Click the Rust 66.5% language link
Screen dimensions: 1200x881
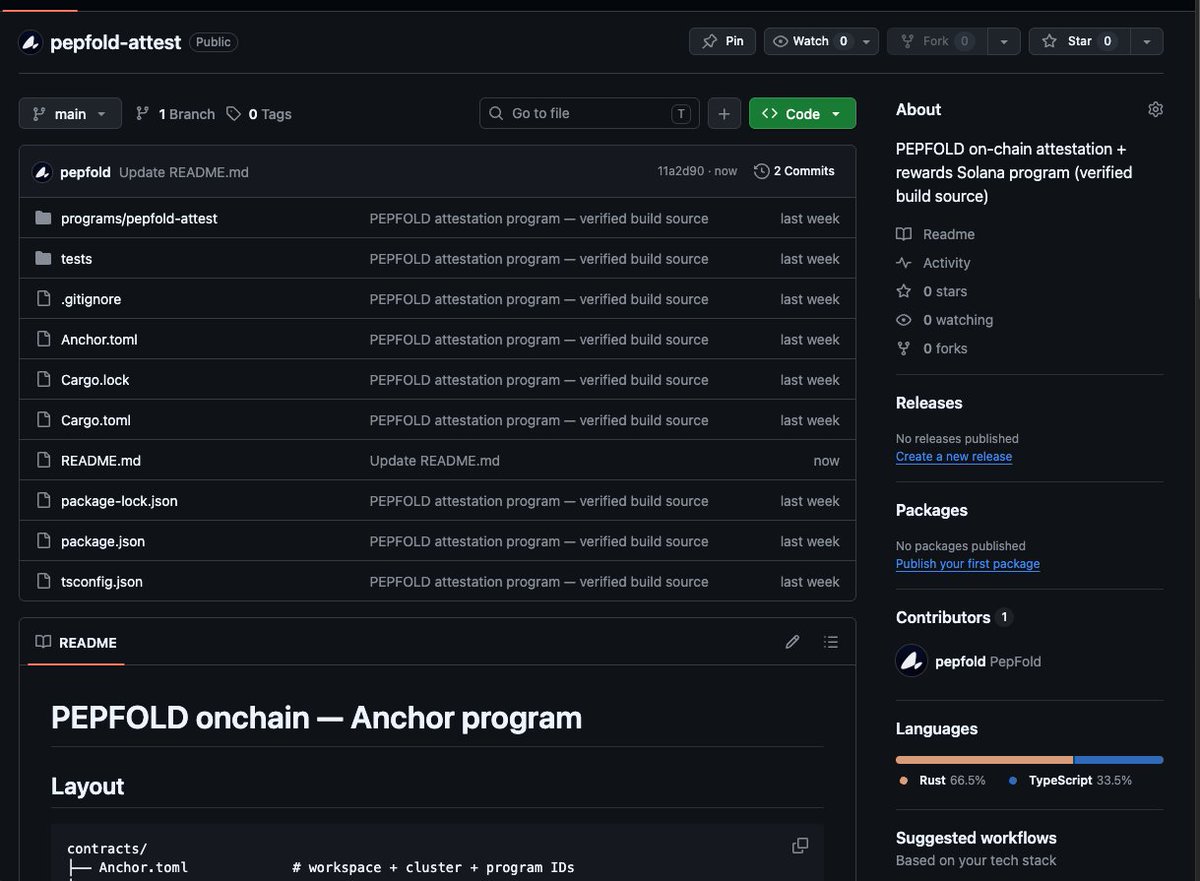942,780
